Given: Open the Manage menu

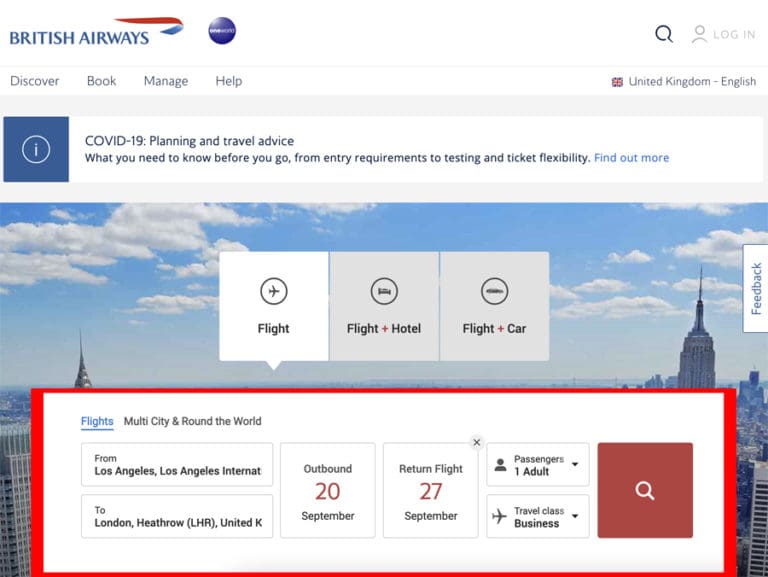Looking at the screenshot, I should 166,81.
